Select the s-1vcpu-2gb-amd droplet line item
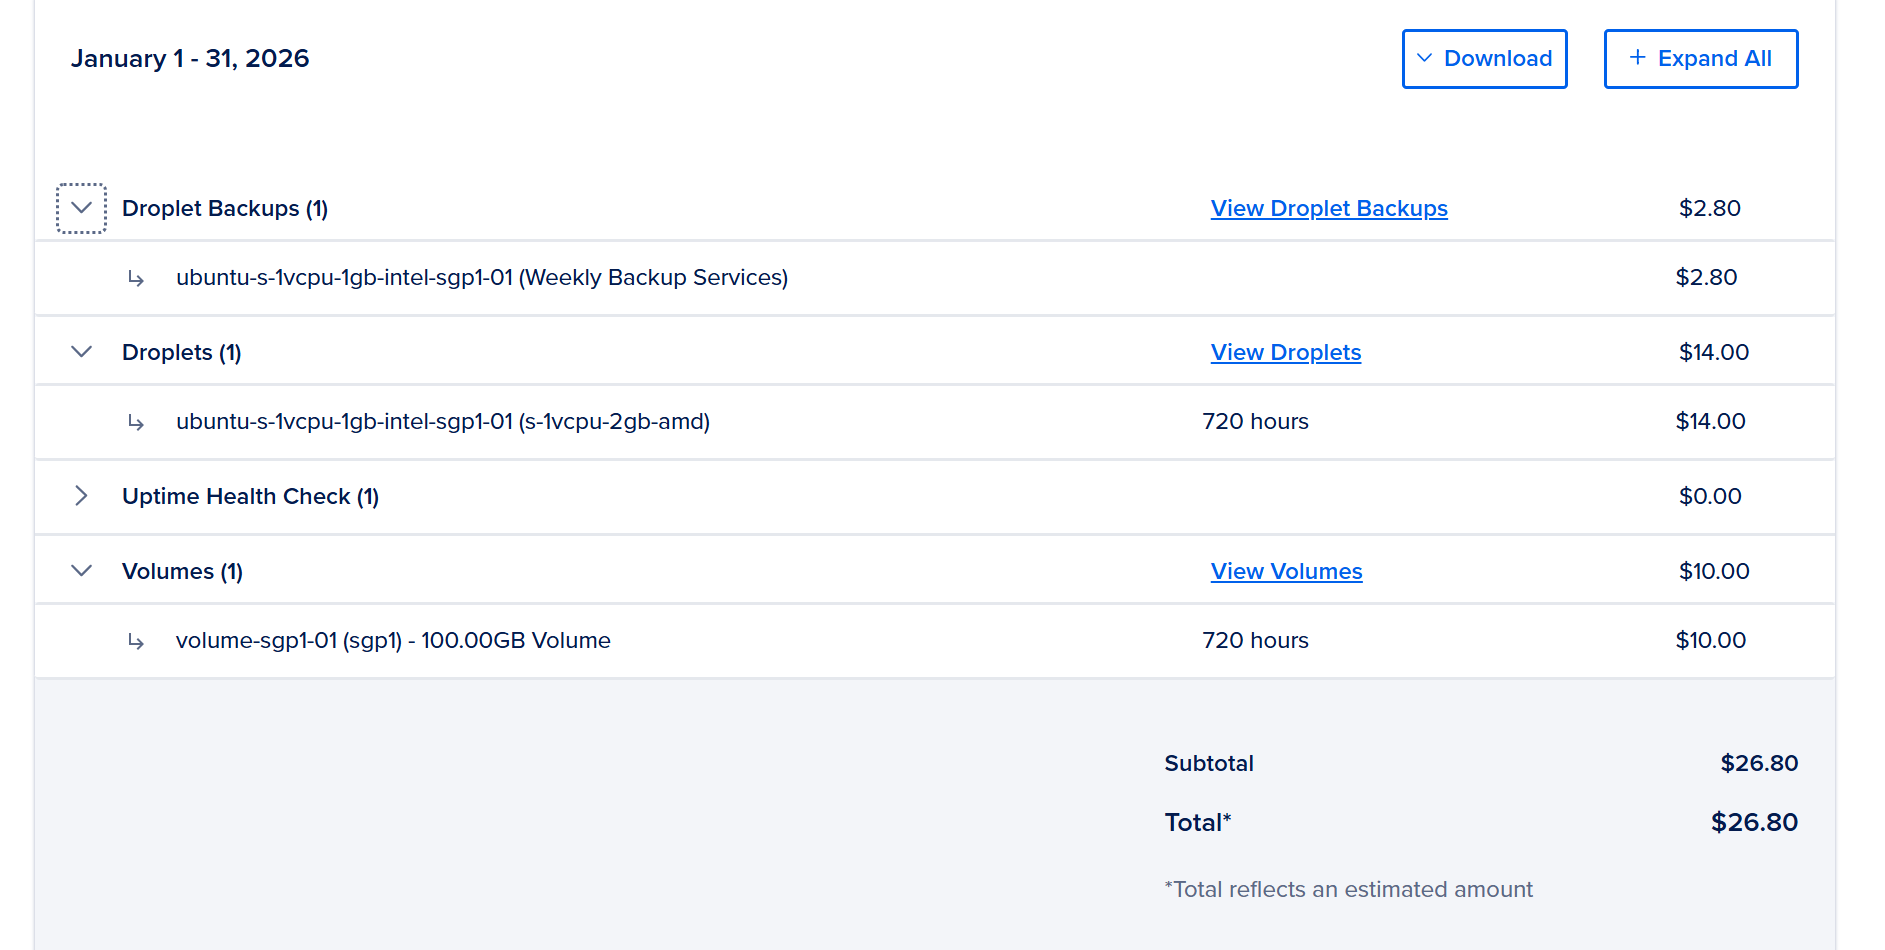Viewport: 1885px width, 950px height. coord(443,421)
